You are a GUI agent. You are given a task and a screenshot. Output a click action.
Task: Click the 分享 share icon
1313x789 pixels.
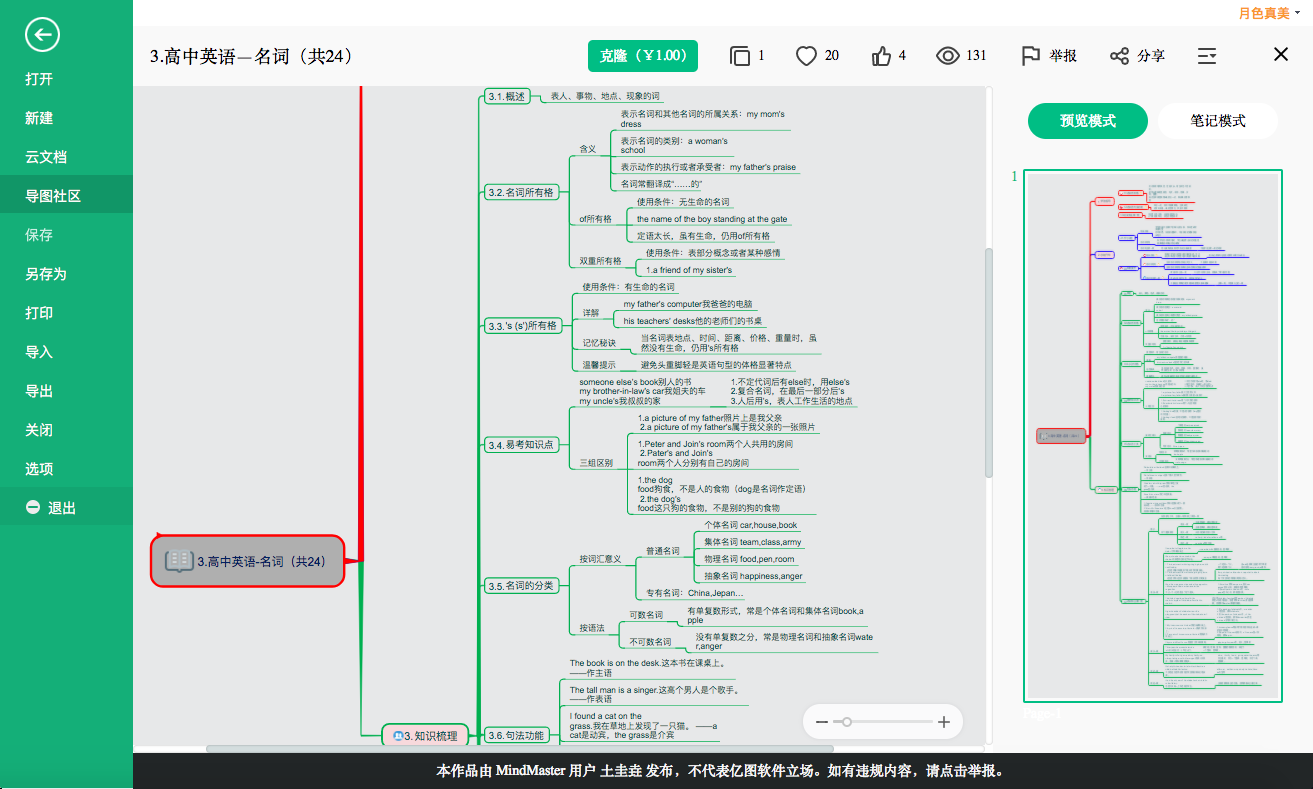pyautogui.click(x=1119, y=56)
